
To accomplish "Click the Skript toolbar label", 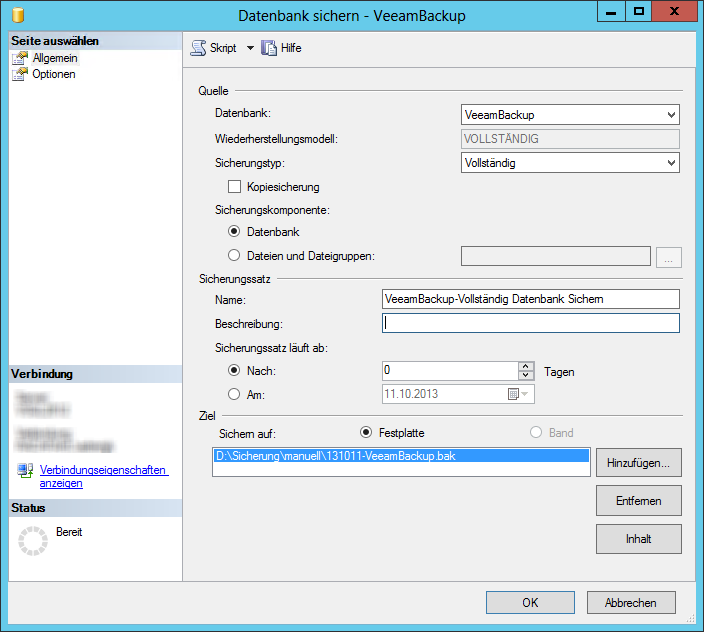I will [x=223, y=48].
